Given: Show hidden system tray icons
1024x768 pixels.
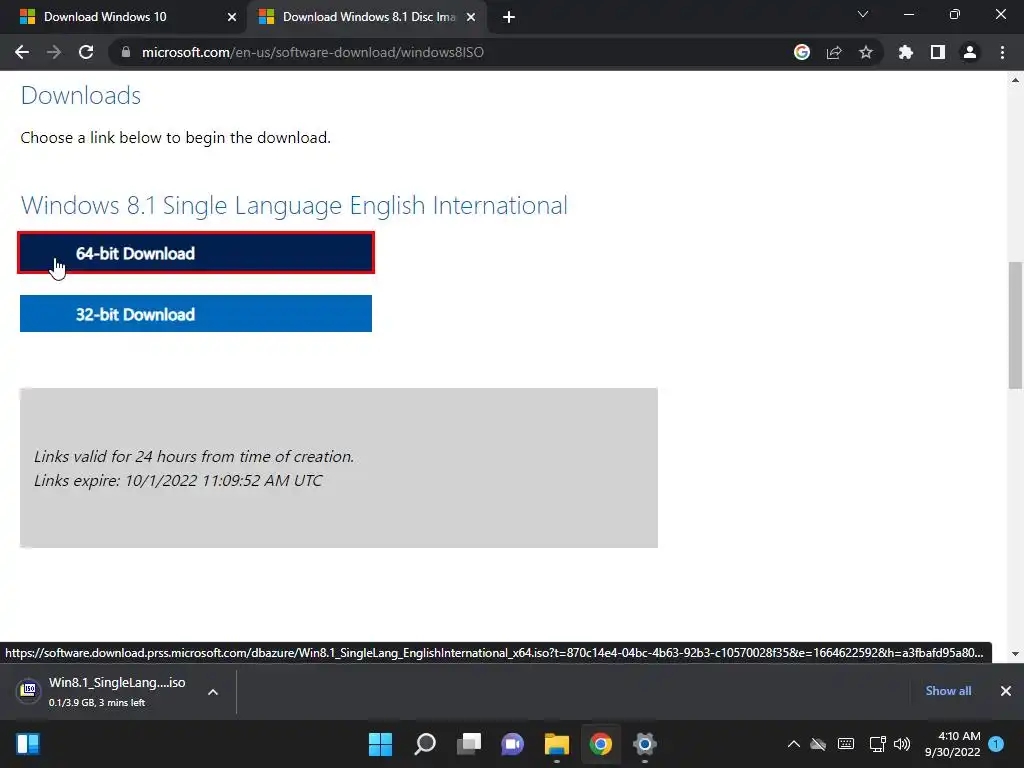Looking at the screenshot, I should 793,744.
